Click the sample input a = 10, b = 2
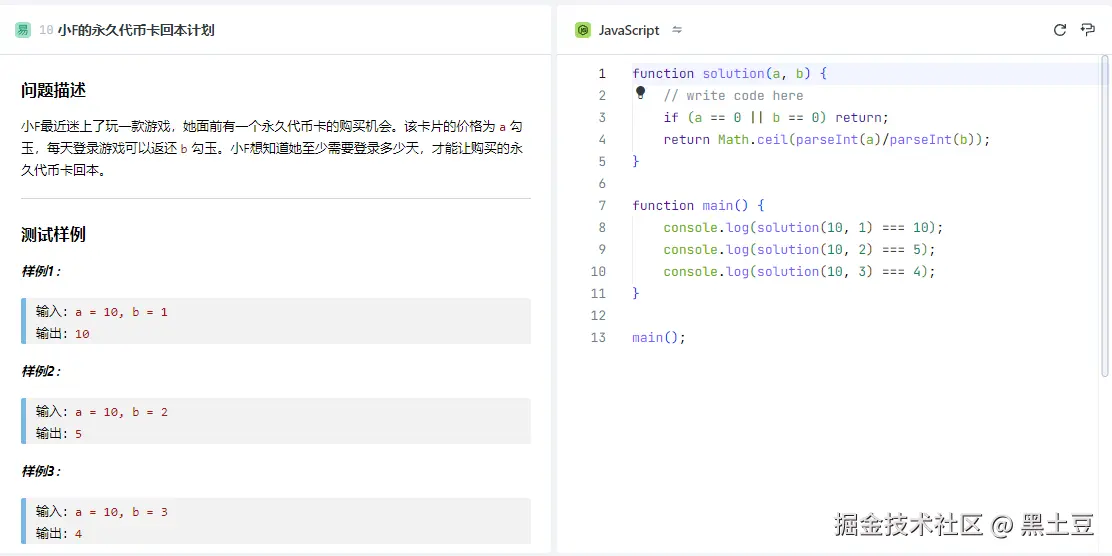This screenshot has width=1112, height=556. coord(121,411)
